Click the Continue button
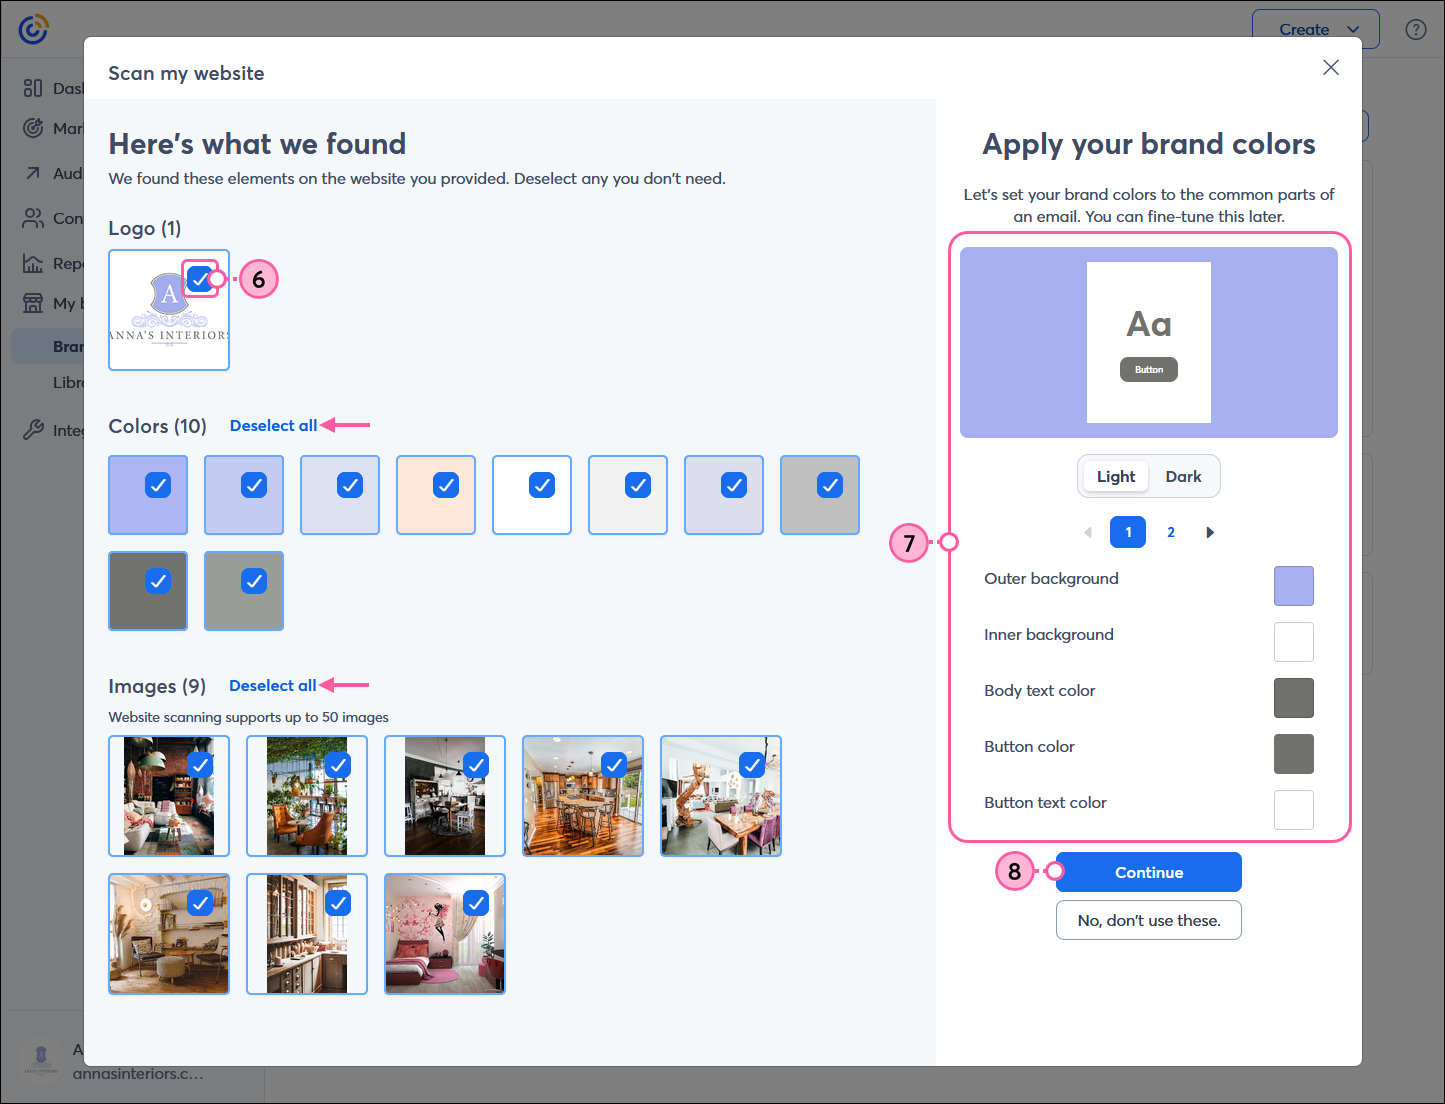This screenshot has height=1104, width=1445. pyautogui.click(x=1148, y=872)
